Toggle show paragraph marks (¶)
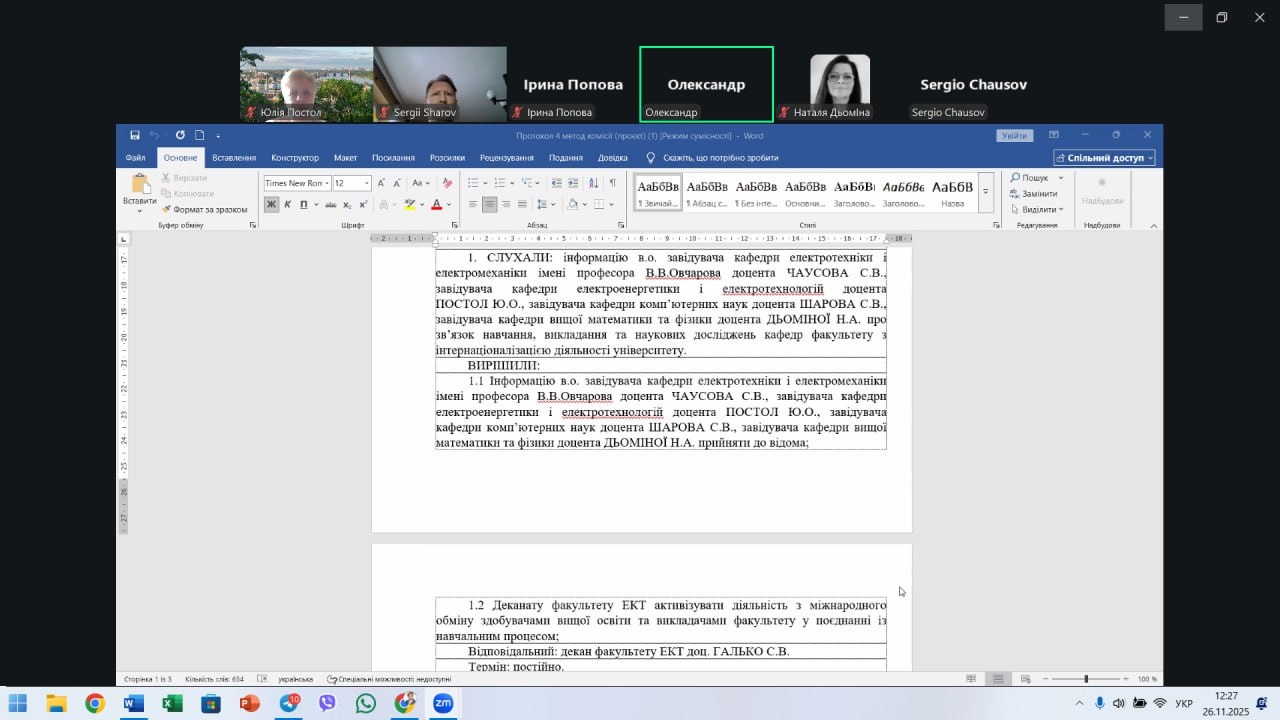This screenshot has height=720, width=1280. [612, 183]
